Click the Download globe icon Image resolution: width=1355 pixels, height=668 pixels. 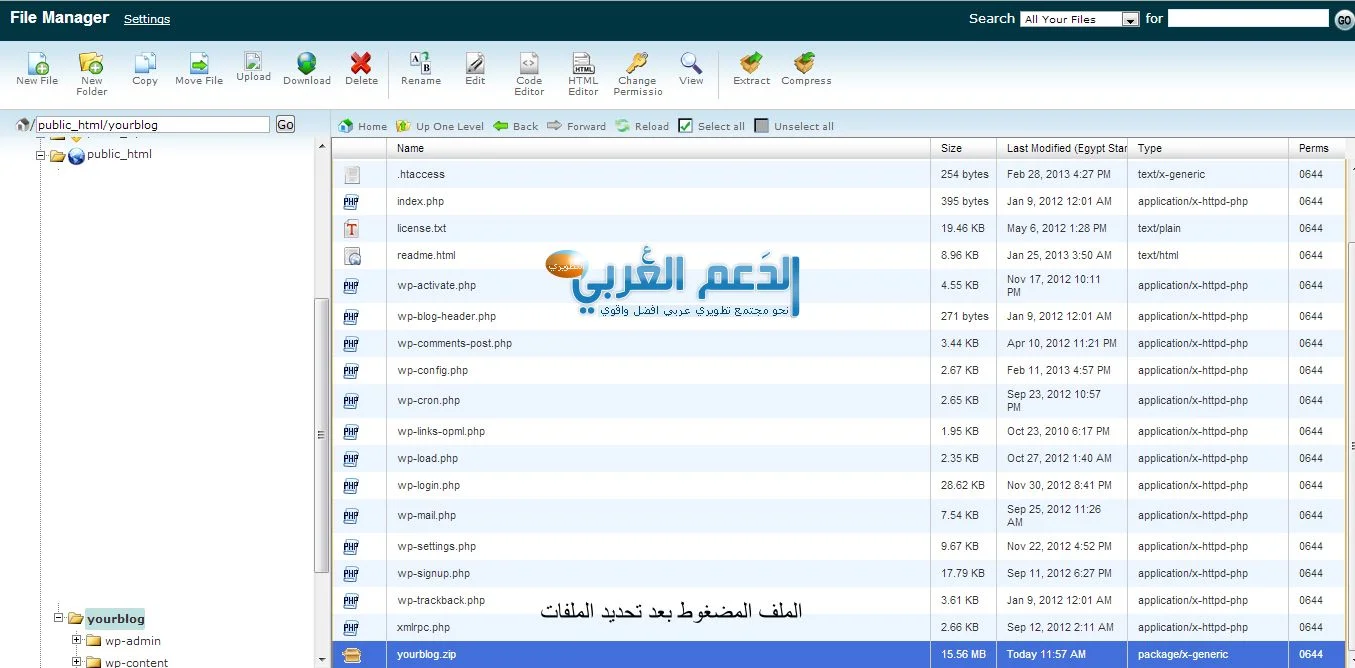point(306,66)
